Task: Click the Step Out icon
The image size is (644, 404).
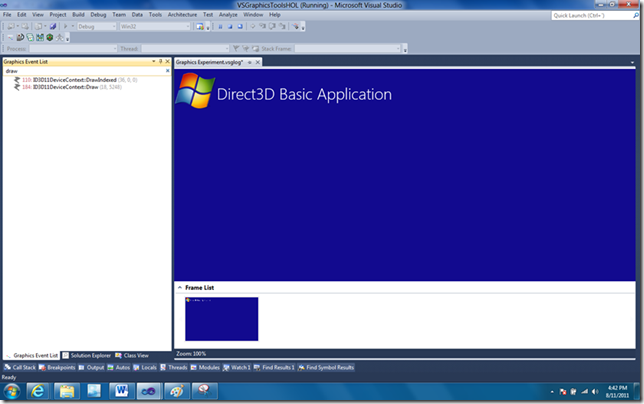Action: 282,26
